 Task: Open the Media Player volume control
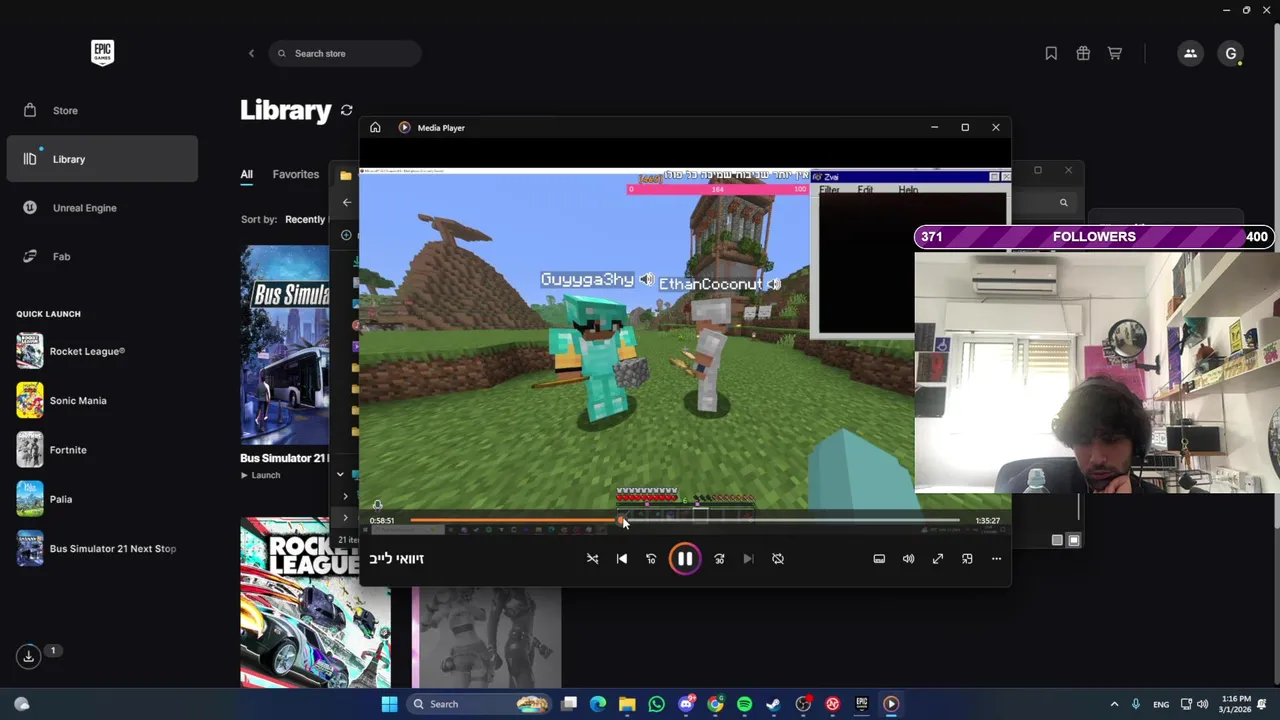908,559
